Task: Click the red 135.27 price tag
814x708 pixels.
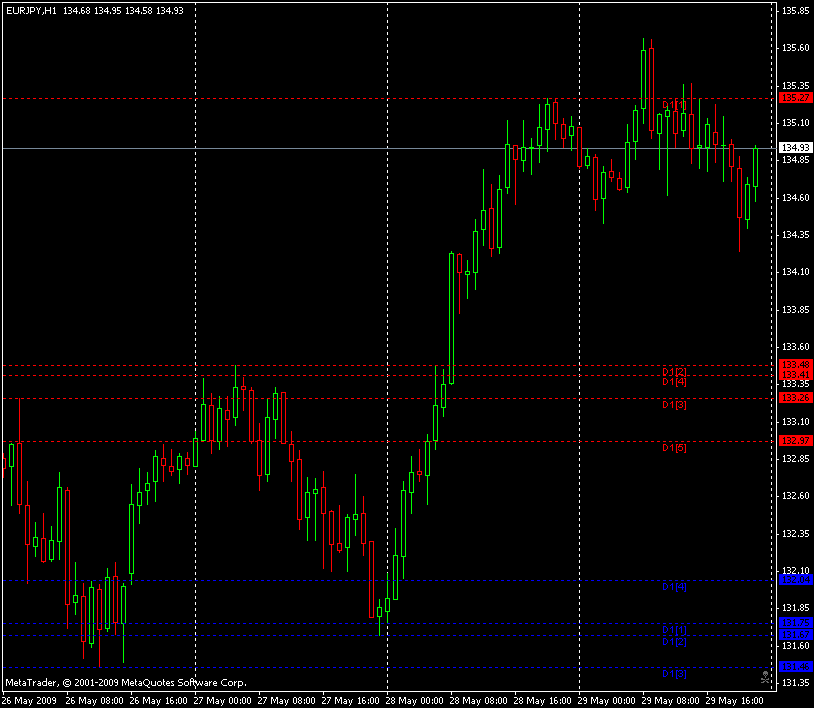Action: [x=796, y=98]
